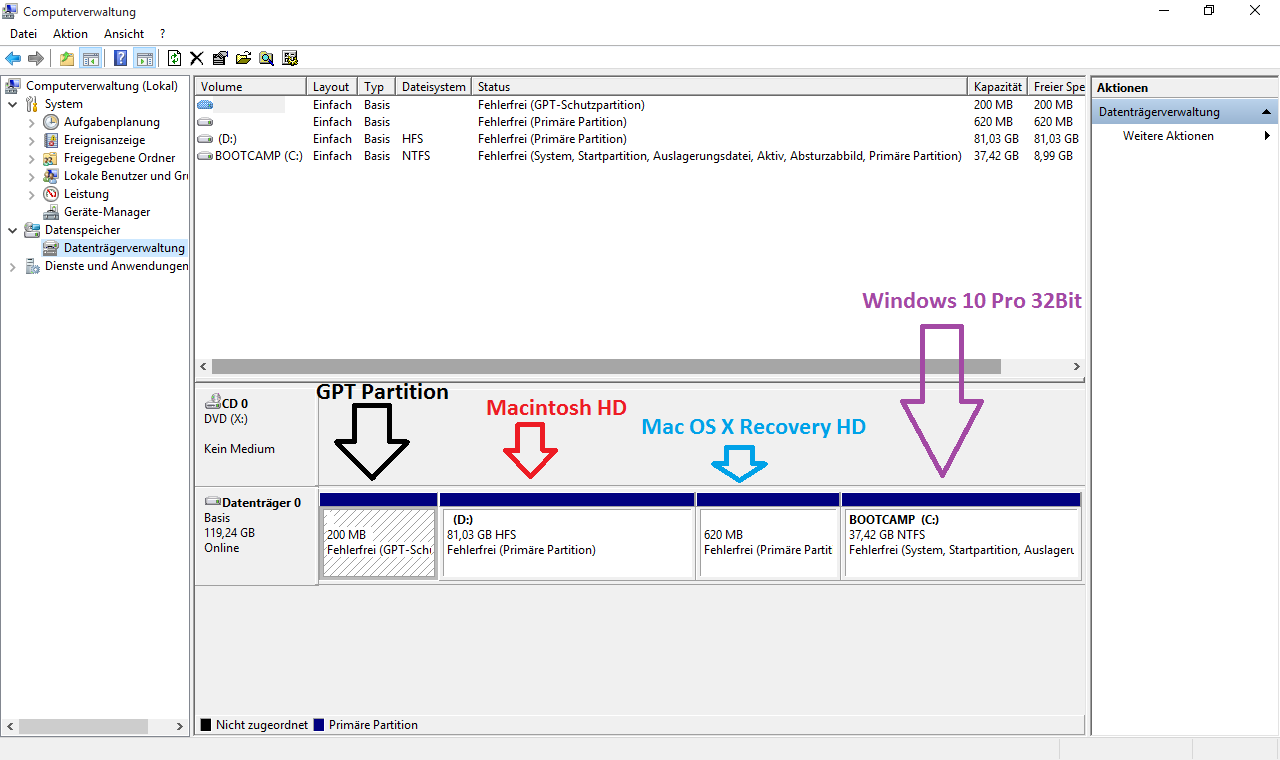Select the Datenträgerverwaltung tree icon
Image resolution: width=1280 pixels, height=760 pixels.
pos(51,248)
